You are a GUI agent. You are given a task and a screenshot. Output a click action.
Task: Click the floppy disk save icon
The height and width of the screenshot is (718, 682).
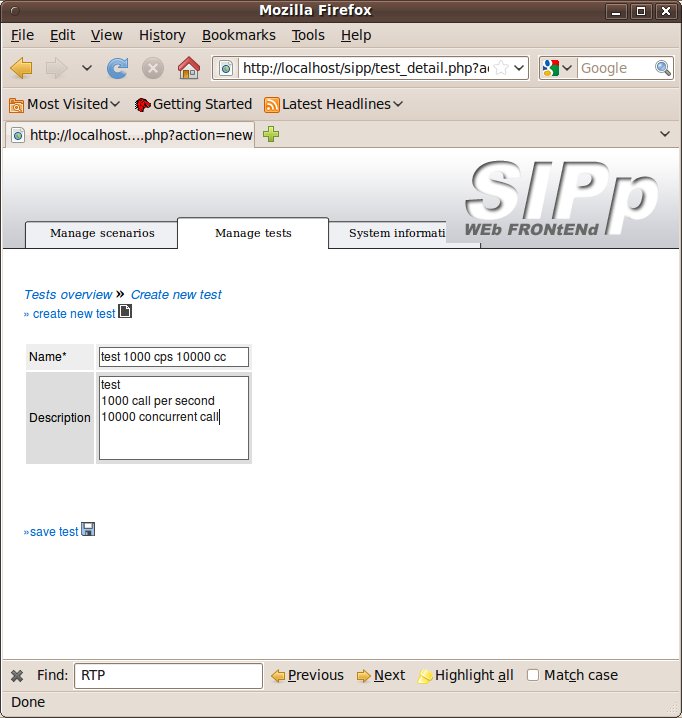pyautogui.click(x=88, y=529)
